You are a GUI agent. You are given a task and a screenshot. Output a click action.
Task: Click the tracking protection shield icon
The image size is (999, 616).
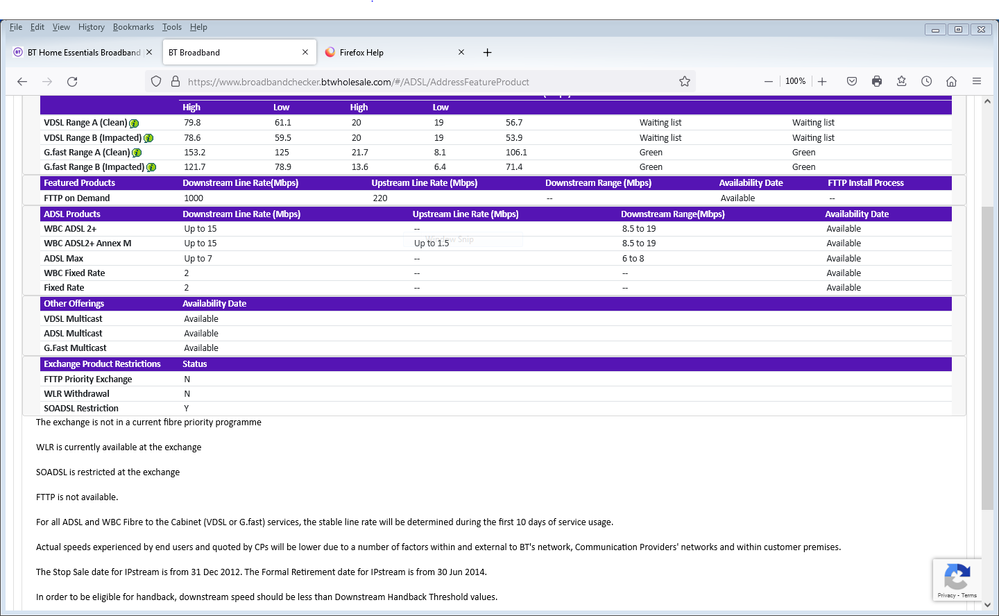click(156, 81)
